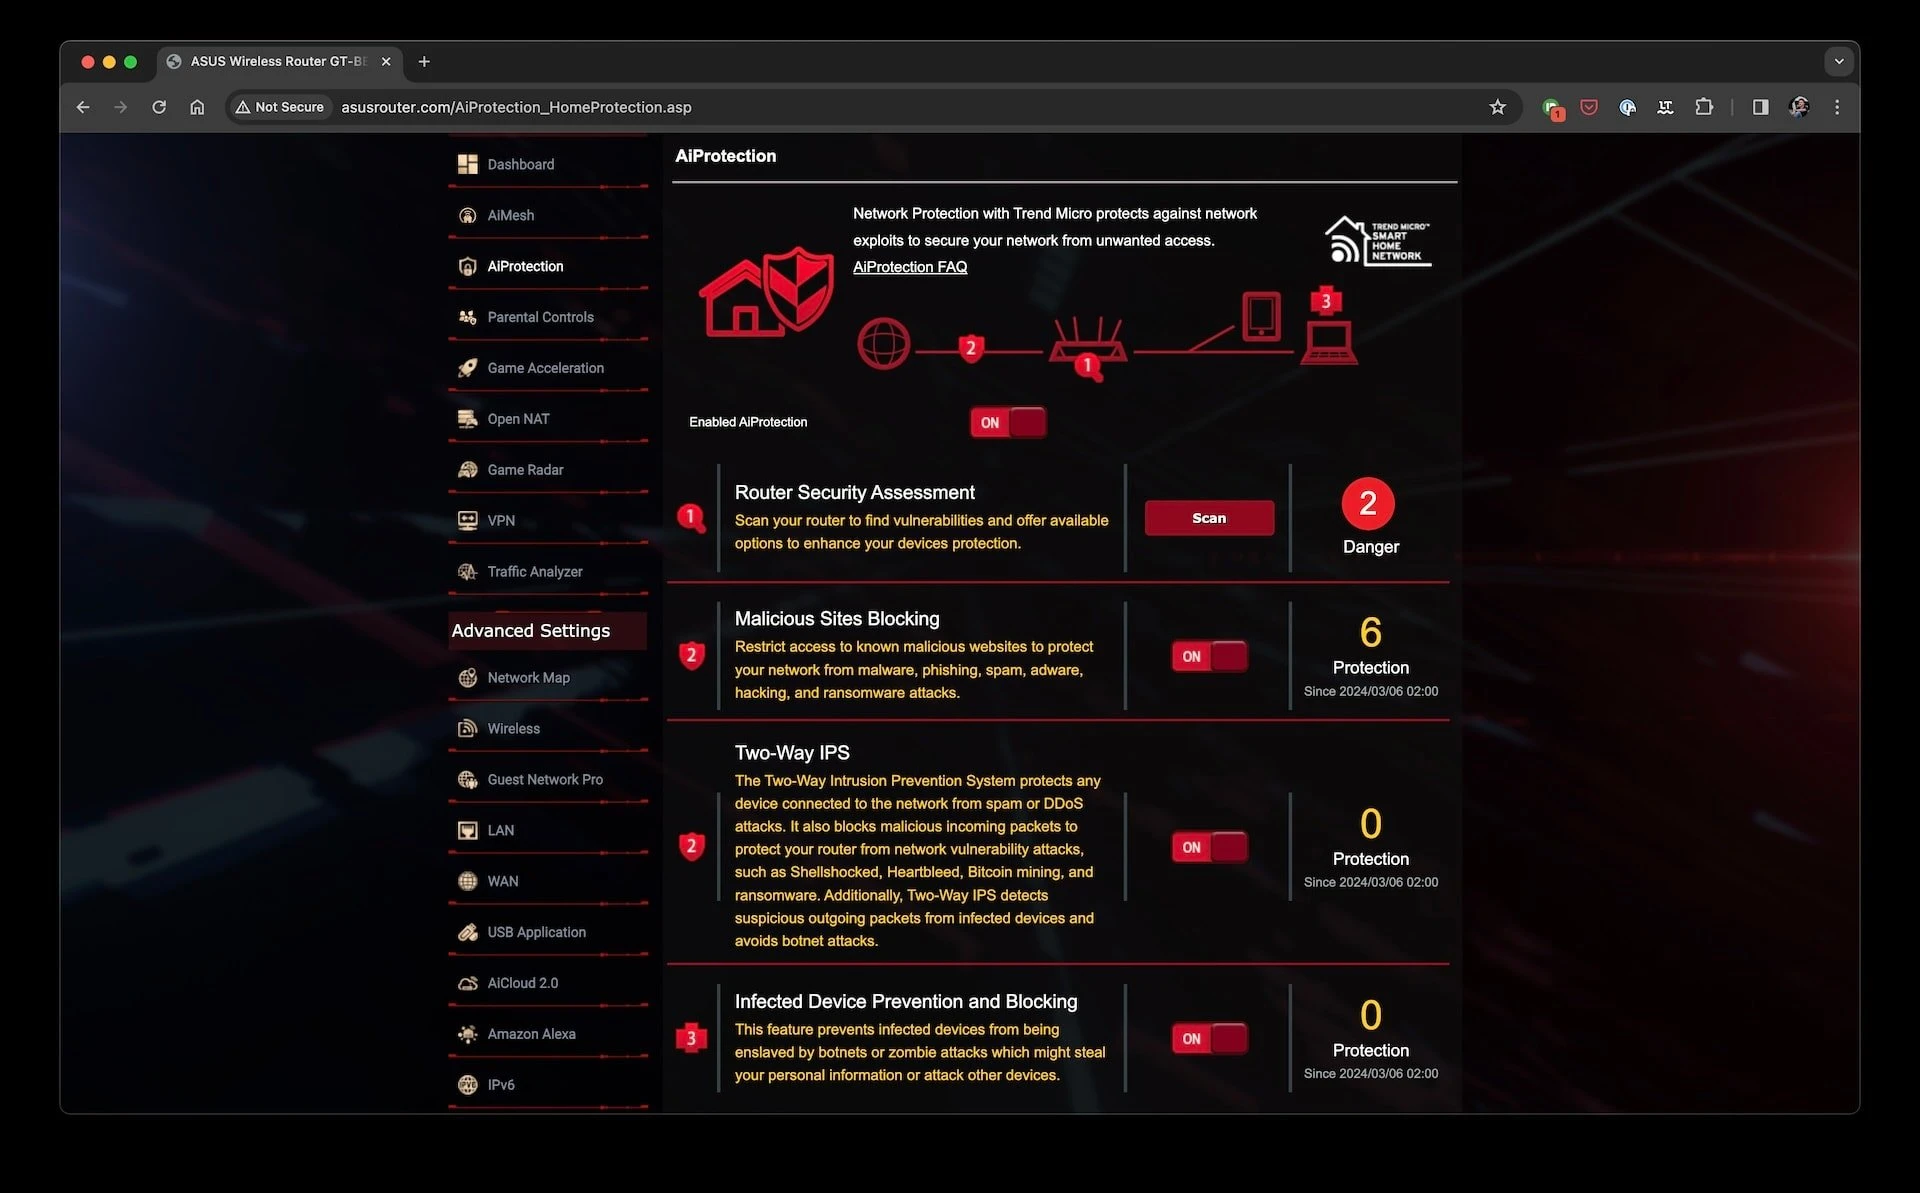This screenshot has width=1920, height=1193.
Task: Open Parental Controls sidebar icon
Action: click(467, 317)
